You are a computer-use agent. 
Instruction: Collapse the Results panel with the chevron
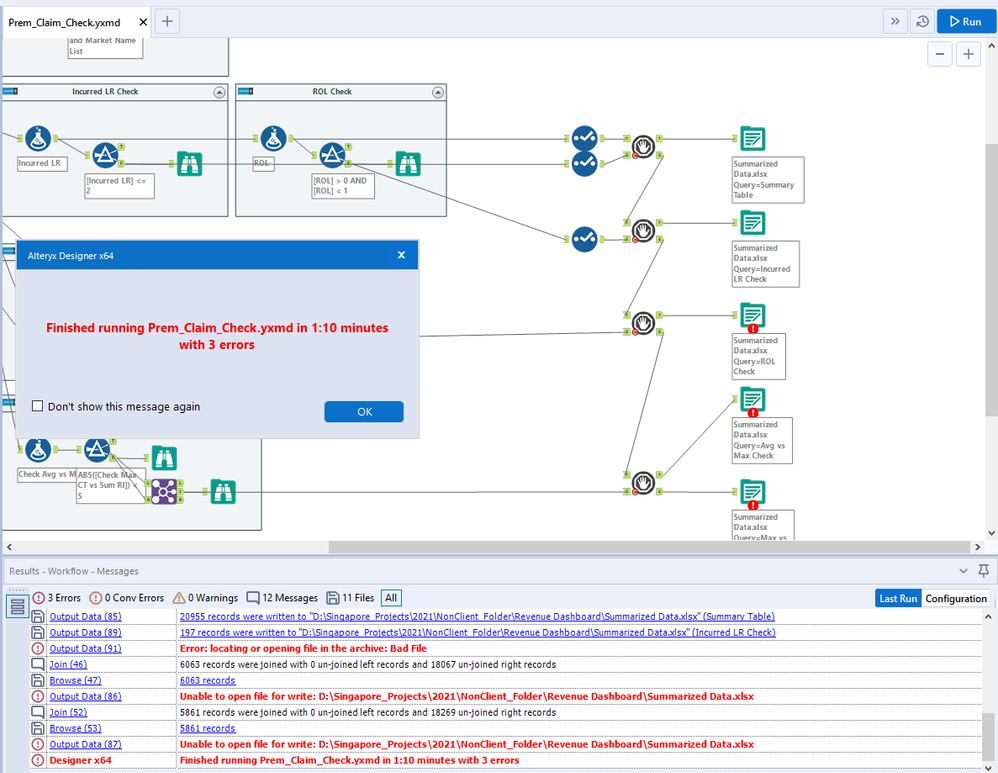[964, 571]
